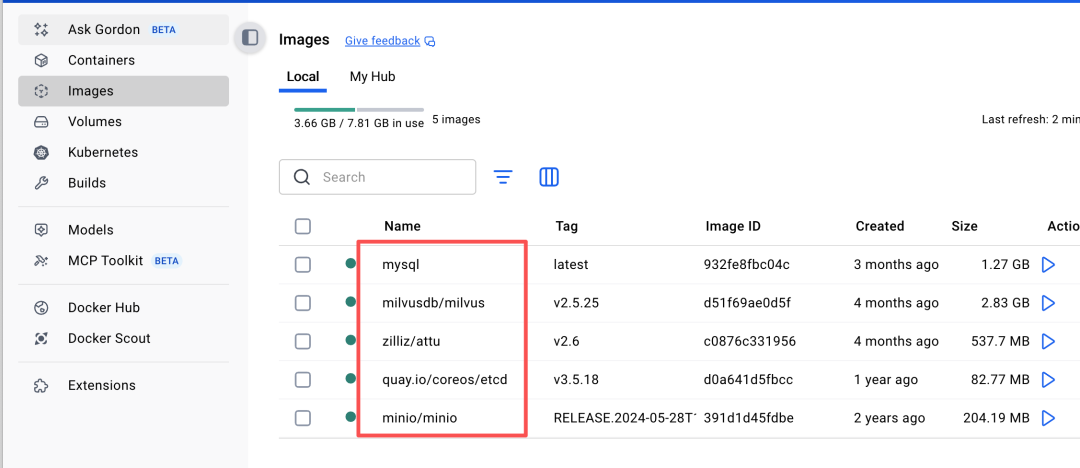Click into the Search images field
Screen dimensions: 1080x468
(377, 177)
